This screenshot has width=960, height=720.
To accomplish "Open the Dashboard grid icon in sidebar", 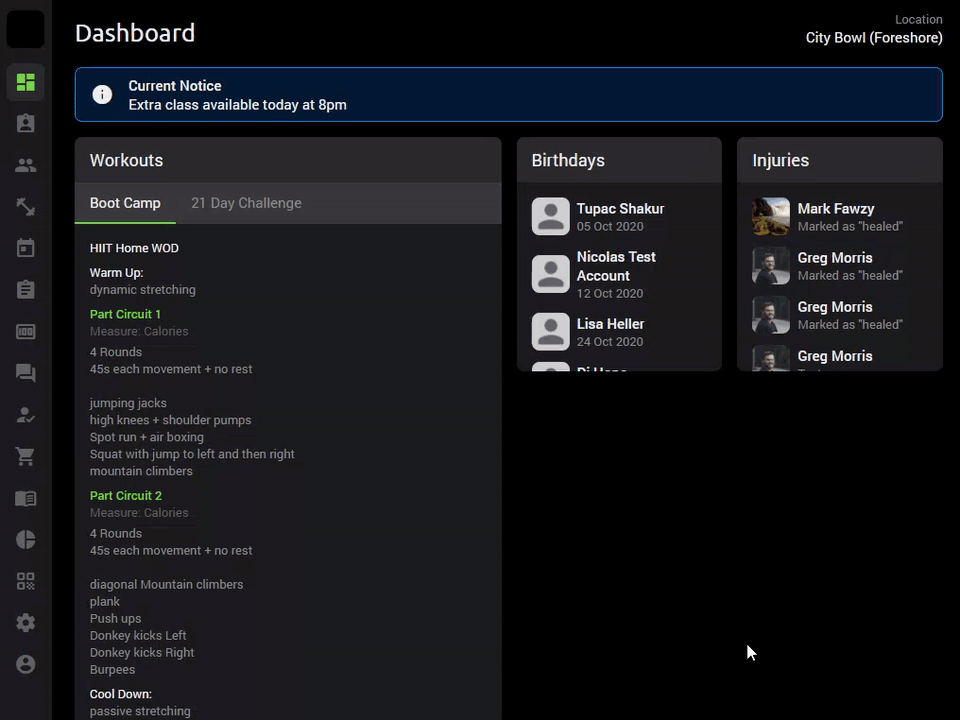I will pyautogui.click(x=26, y=82).
